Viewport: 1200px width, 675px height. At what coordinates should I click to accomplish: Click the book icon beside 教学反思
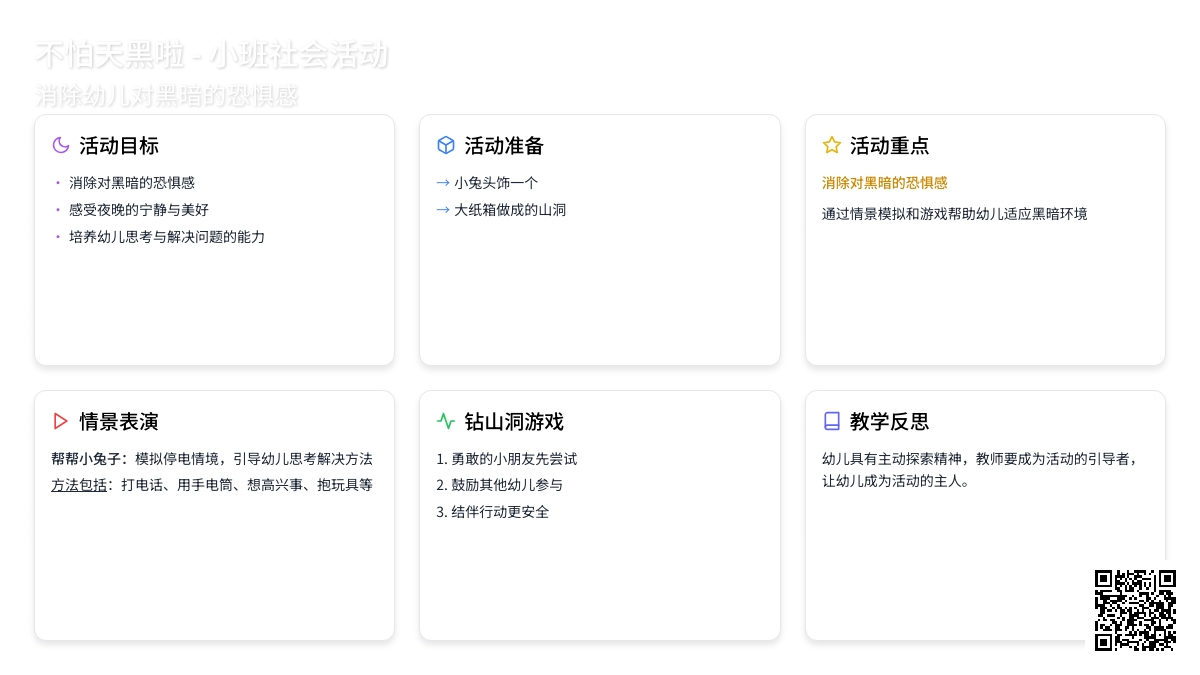[831, 421]
